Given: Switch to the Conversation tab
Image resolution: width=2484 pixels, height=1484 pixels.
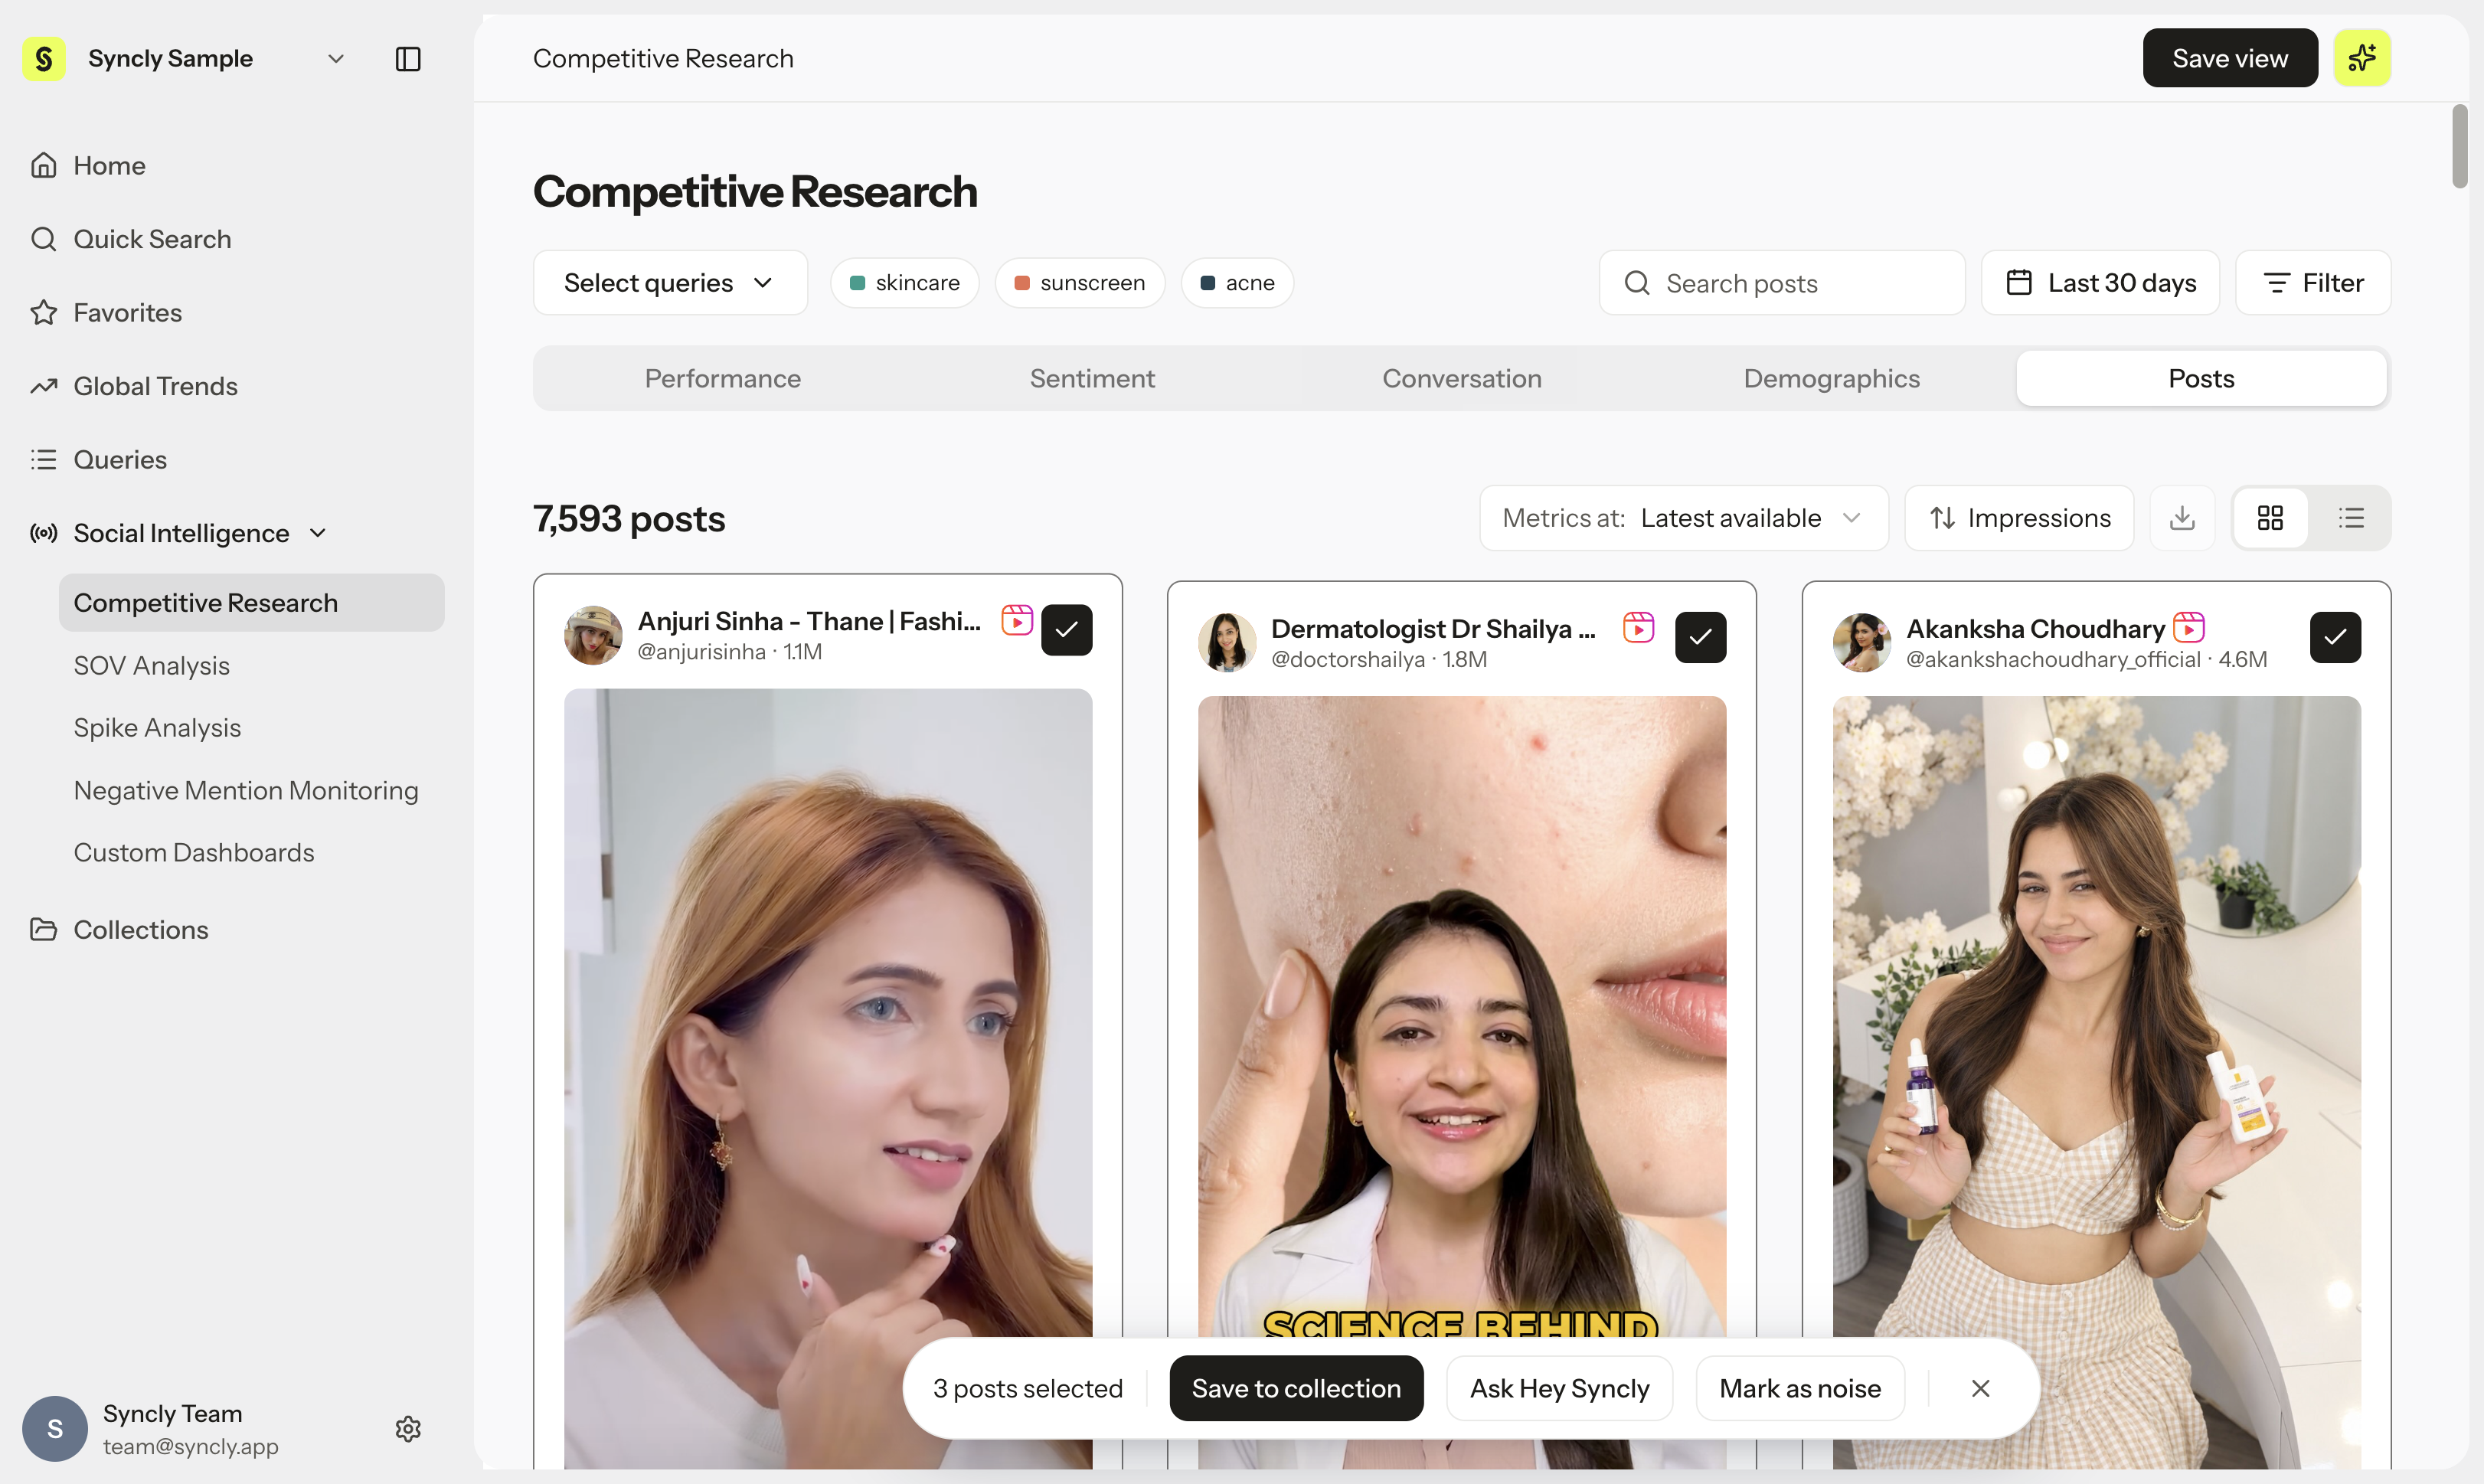Looking at the screenshot, I should point(1462,378).
